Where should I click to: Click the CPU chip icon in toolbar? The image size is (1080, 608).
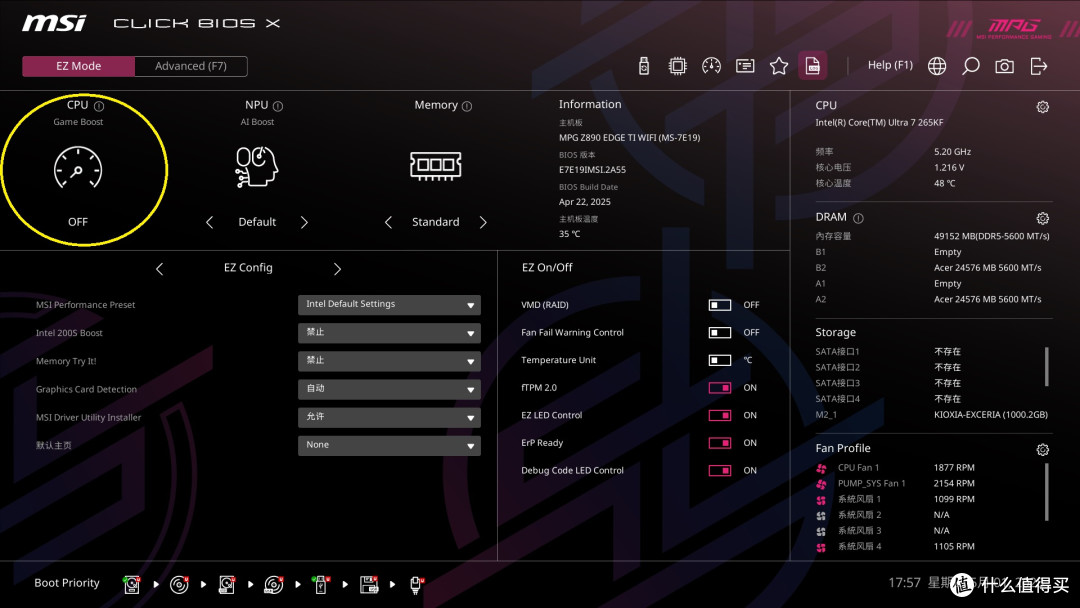tap(678, 66)
